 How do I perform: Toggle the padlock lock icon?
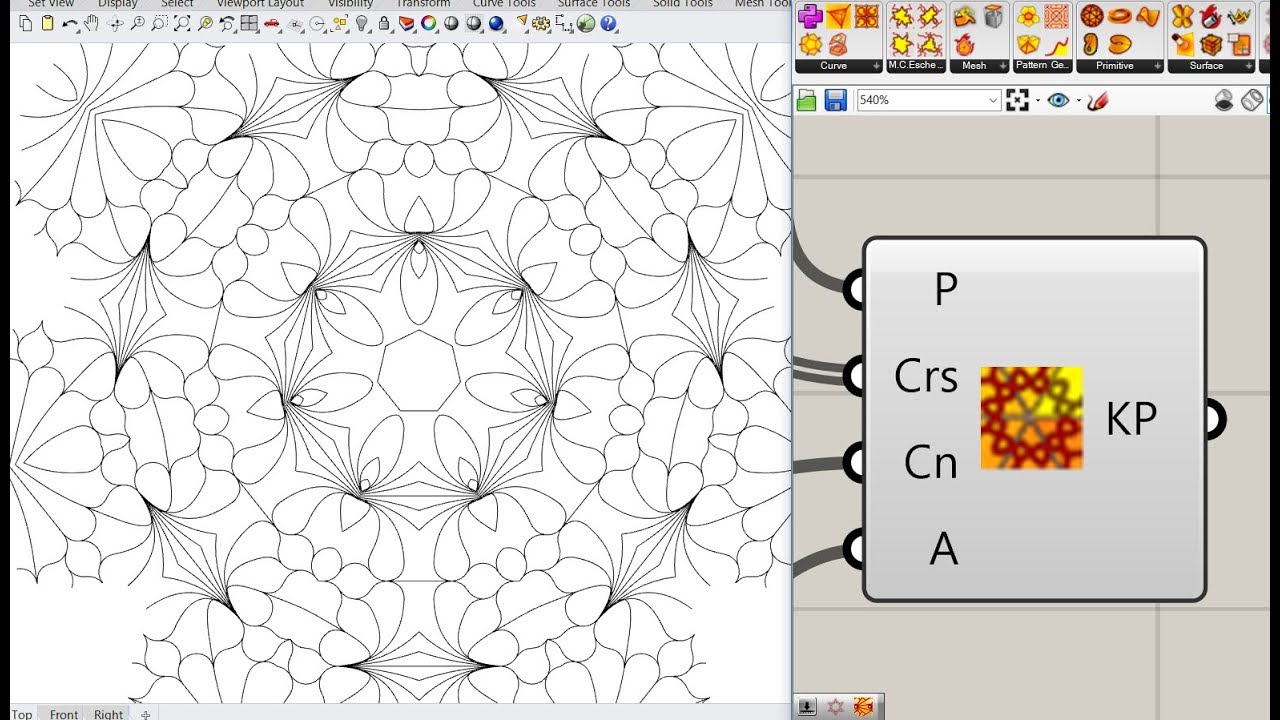point(384,24)
